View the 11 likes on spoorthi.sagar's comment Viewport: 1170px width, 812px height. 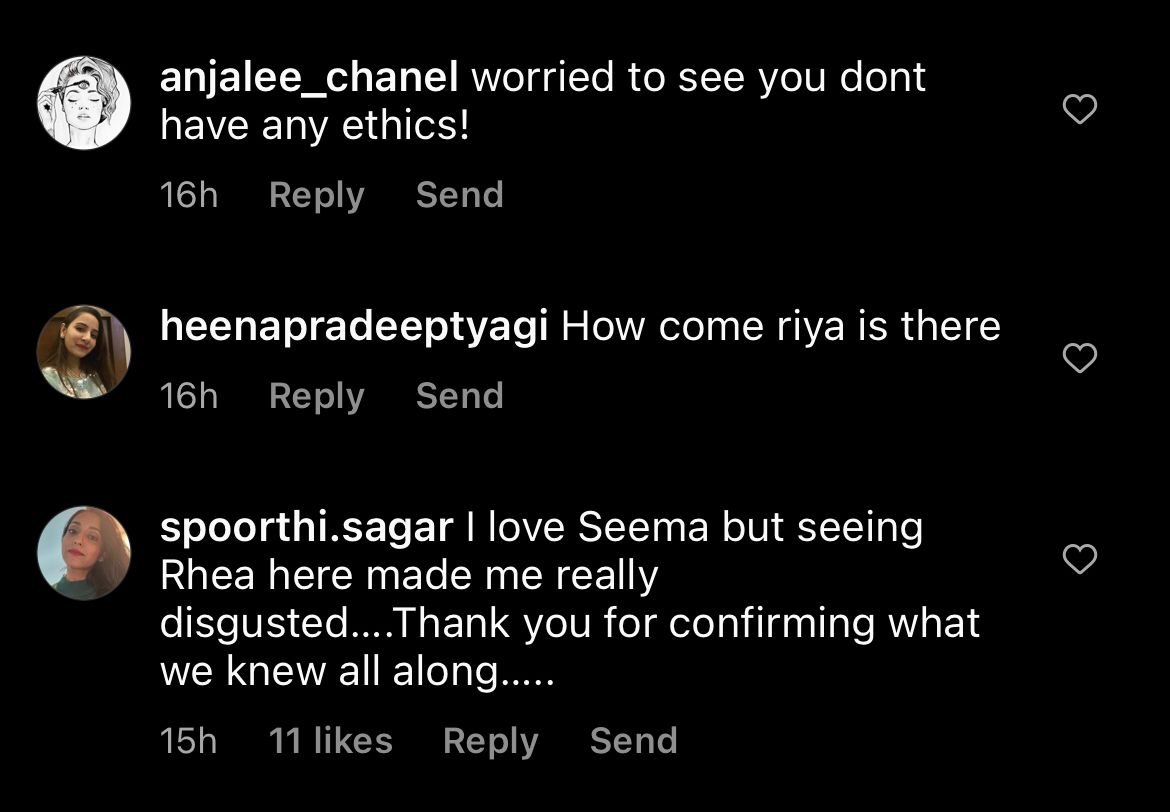click(x=330, y=741)
